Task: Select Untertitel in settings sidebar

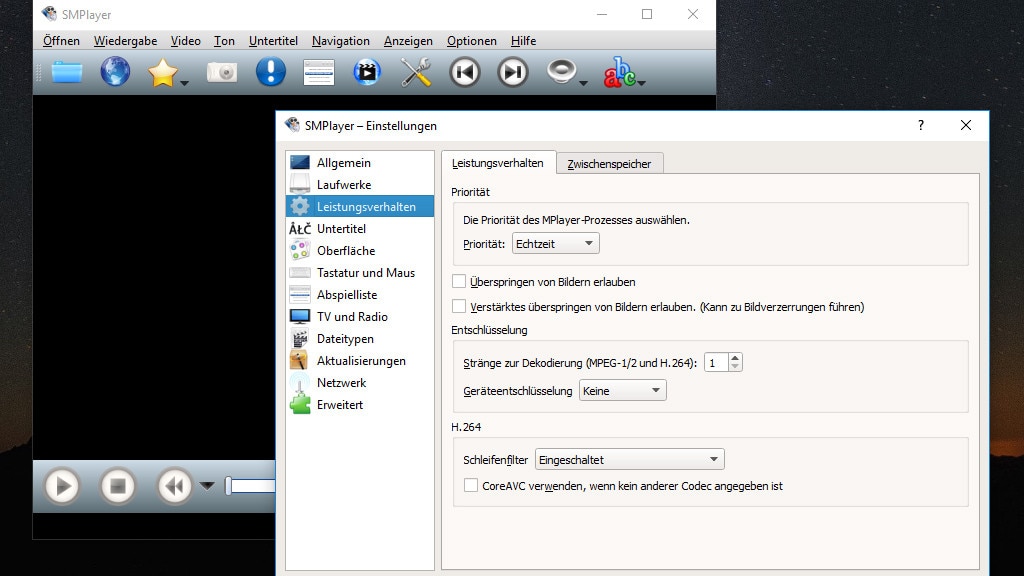Action: point(360,229)
